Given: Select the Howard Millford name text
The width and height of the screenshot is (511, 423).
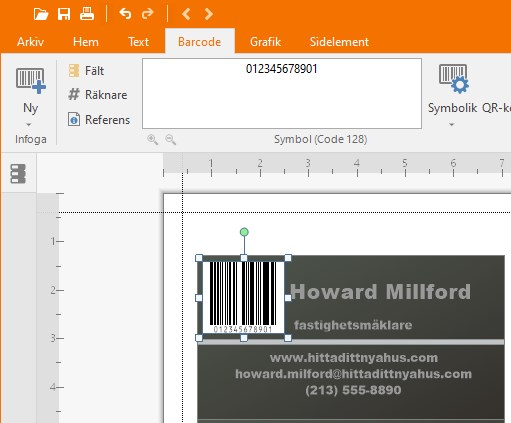Looking at the screenshot, I should (x=381, y=292).
